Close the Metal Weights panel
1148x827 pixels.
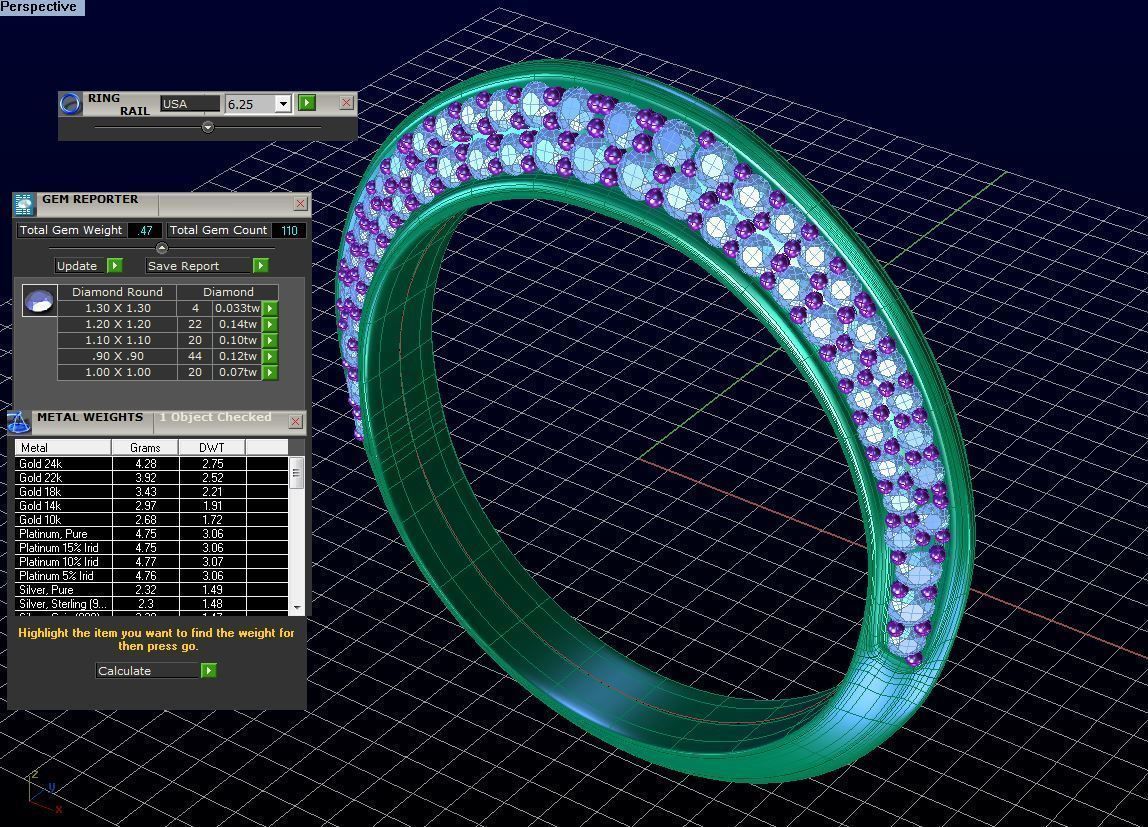coord(295,421)
